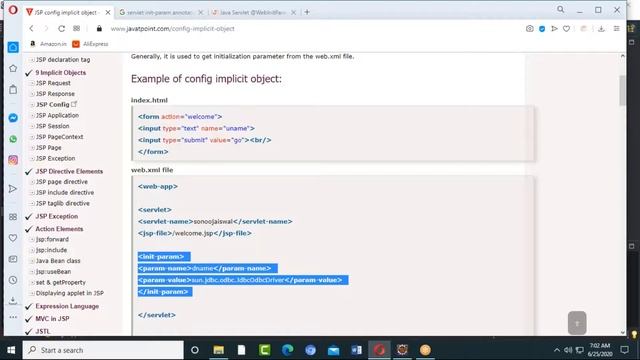
Task: Open Speed Dial start page grid
Action: [76, 29]
